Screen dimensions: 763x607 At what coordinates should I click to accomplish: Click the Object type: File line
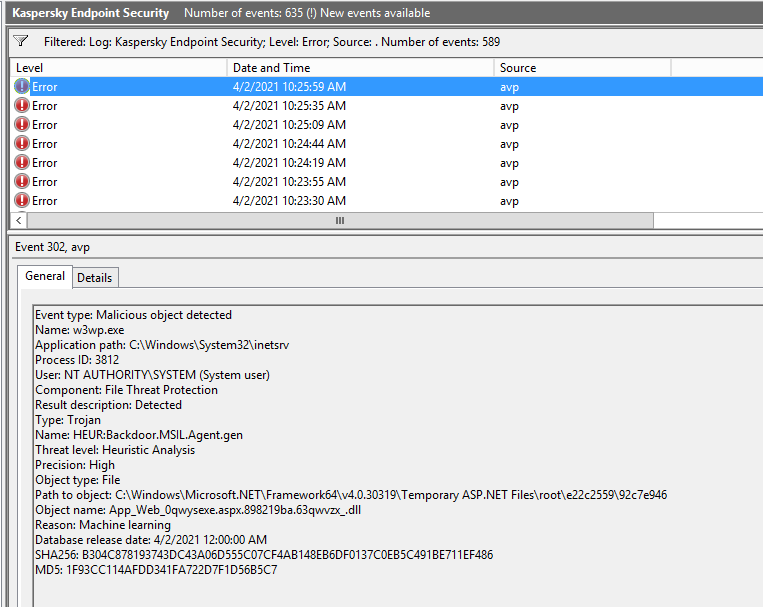point(77,480)
